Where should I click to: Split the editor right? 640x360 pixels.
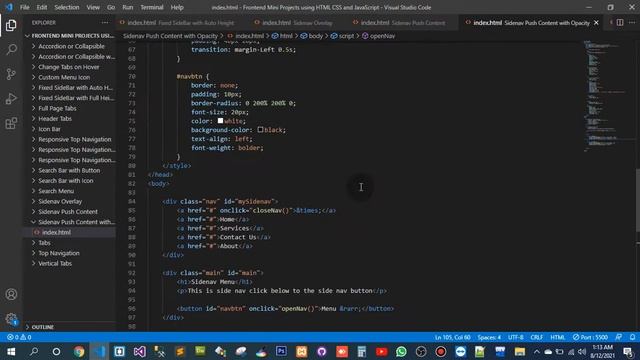[x=620, y=23]
